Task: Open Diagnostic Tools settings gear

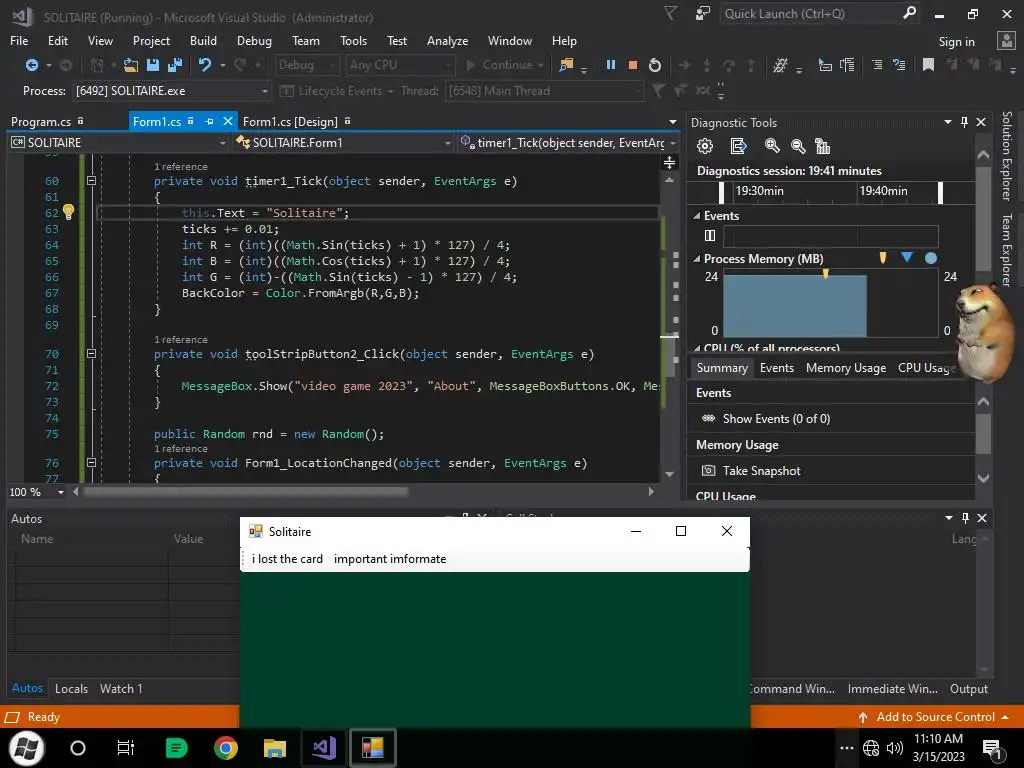Action: click(x=705, y=146)
